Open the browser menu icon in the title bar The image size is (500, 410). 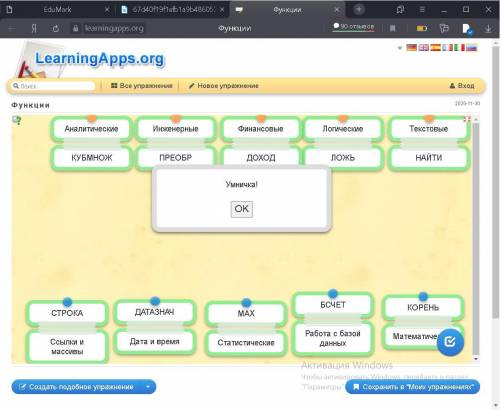(x=422, y=10)
